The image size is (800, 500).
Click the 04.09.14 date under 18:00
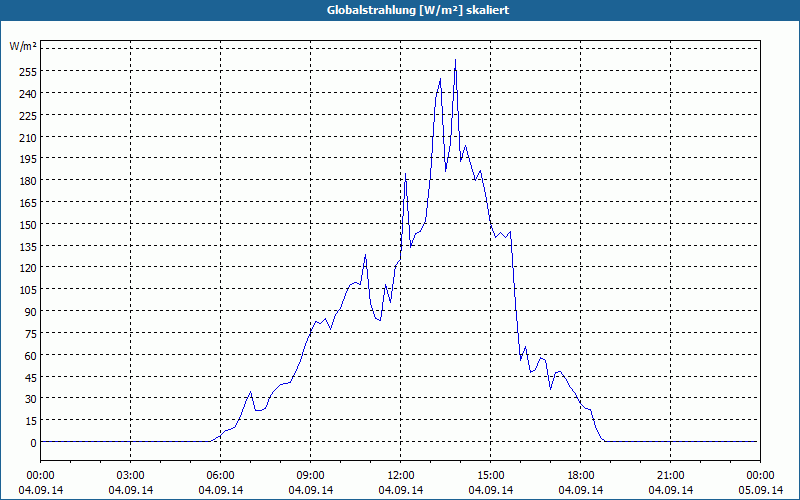click(x=581, y=490)
